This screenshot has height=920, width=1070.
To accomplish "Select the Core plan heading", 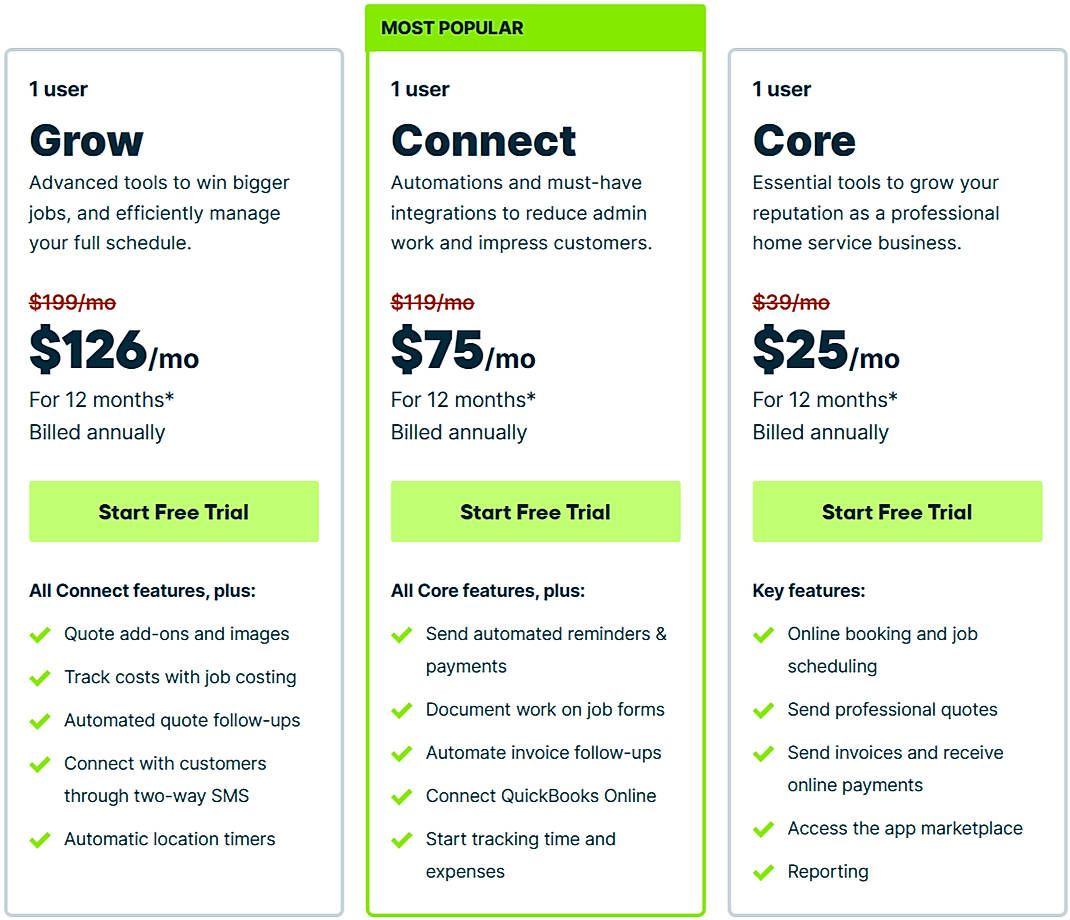I will (804, 141).
